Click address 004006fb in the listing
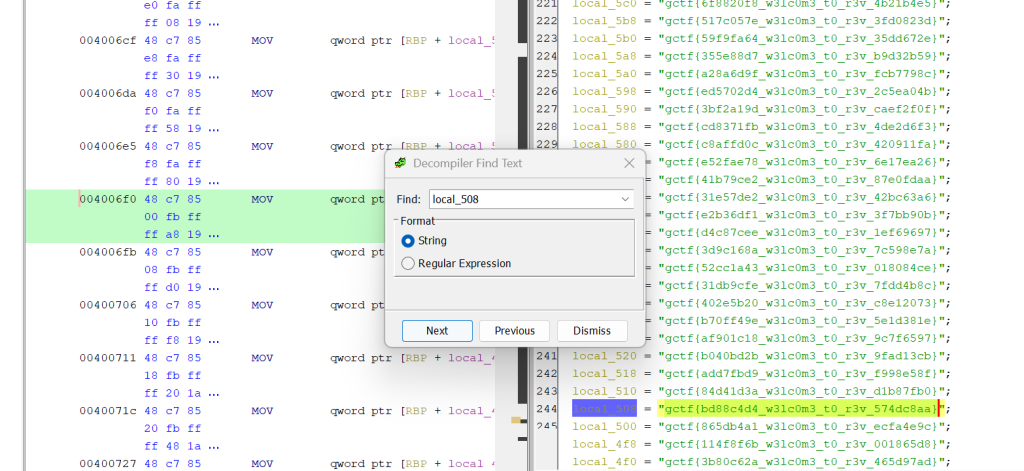This screenshot has width=1024, height=471. point(108,252)
